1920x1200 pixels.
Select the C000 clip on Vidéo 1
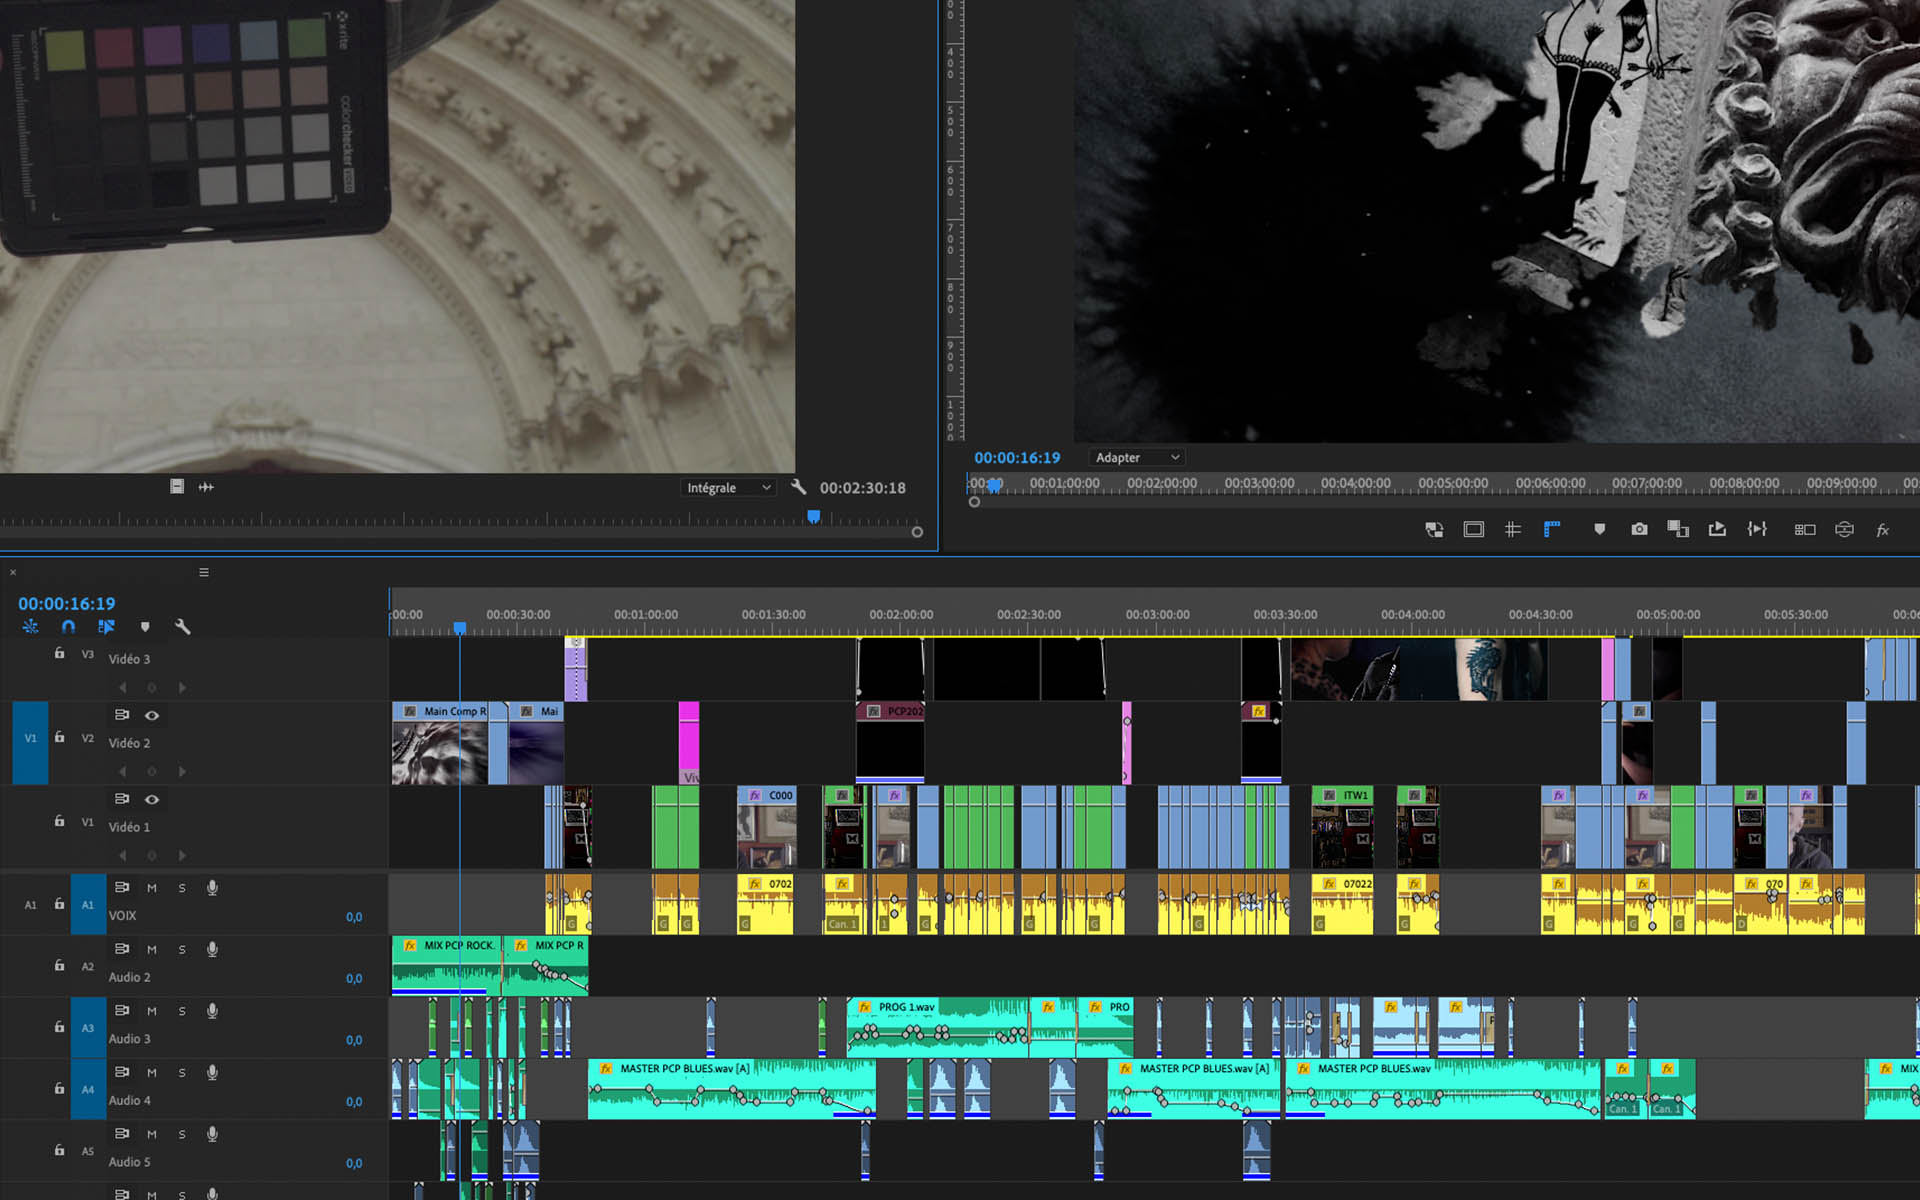767,826
